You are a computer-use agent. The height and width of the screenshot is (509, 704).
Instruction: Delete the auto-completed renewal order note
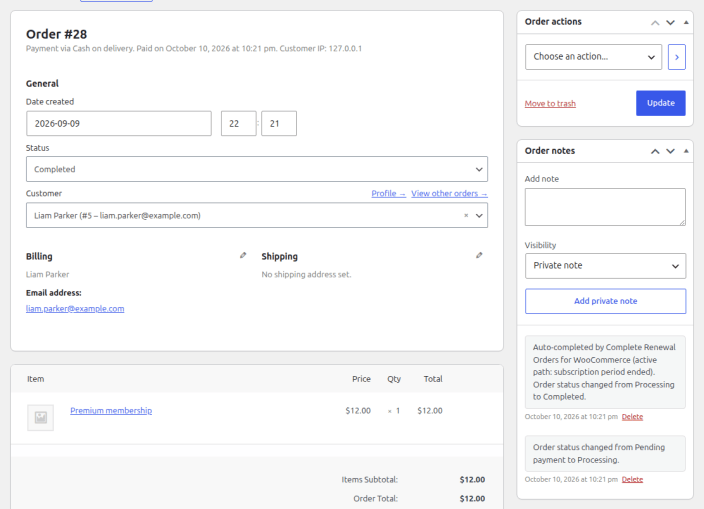point(632,417)
